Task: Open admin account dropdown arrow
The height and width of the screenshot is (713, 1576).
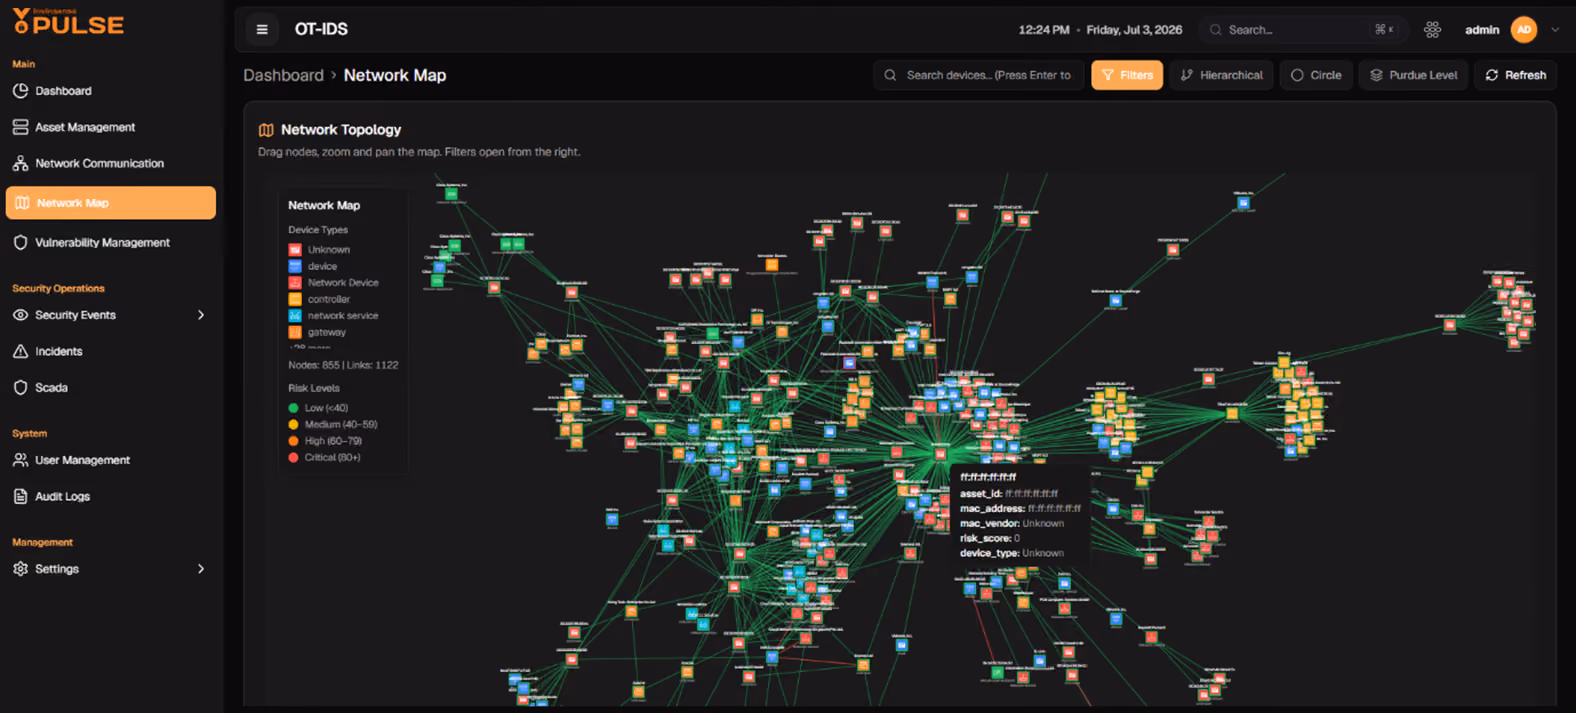Action: [x=1555, y=30]
